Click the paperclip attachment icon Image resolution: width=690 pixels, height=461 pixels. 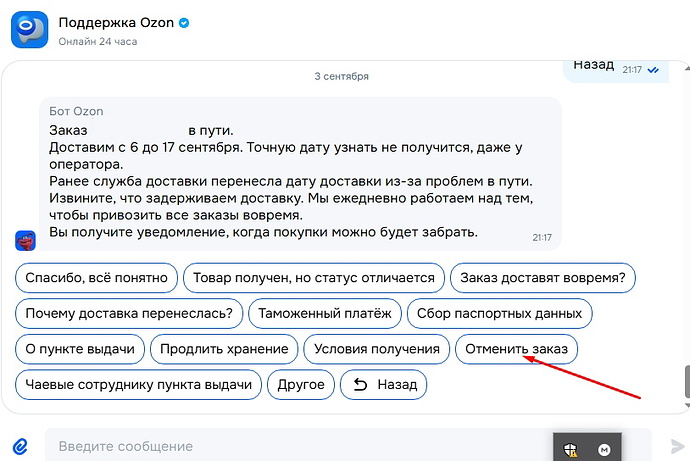[x=20, y=446]
